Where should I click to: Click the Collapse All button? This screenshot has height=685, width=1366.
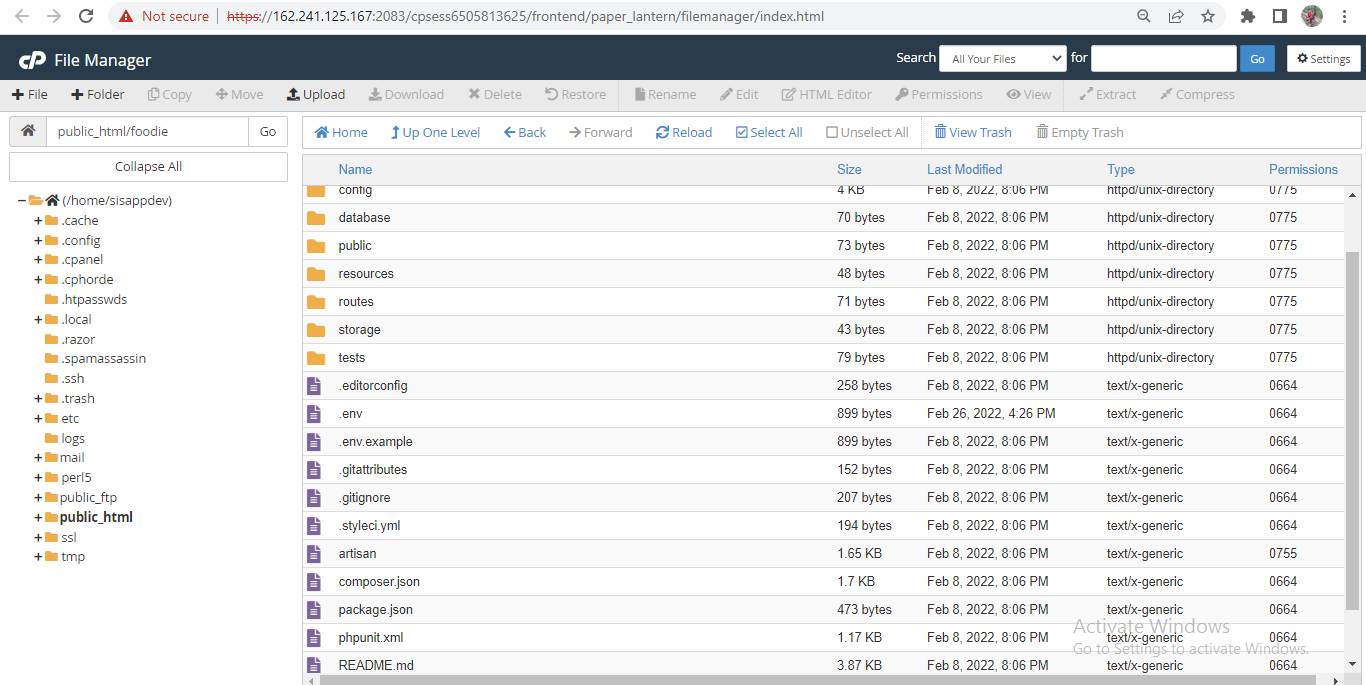148,167
